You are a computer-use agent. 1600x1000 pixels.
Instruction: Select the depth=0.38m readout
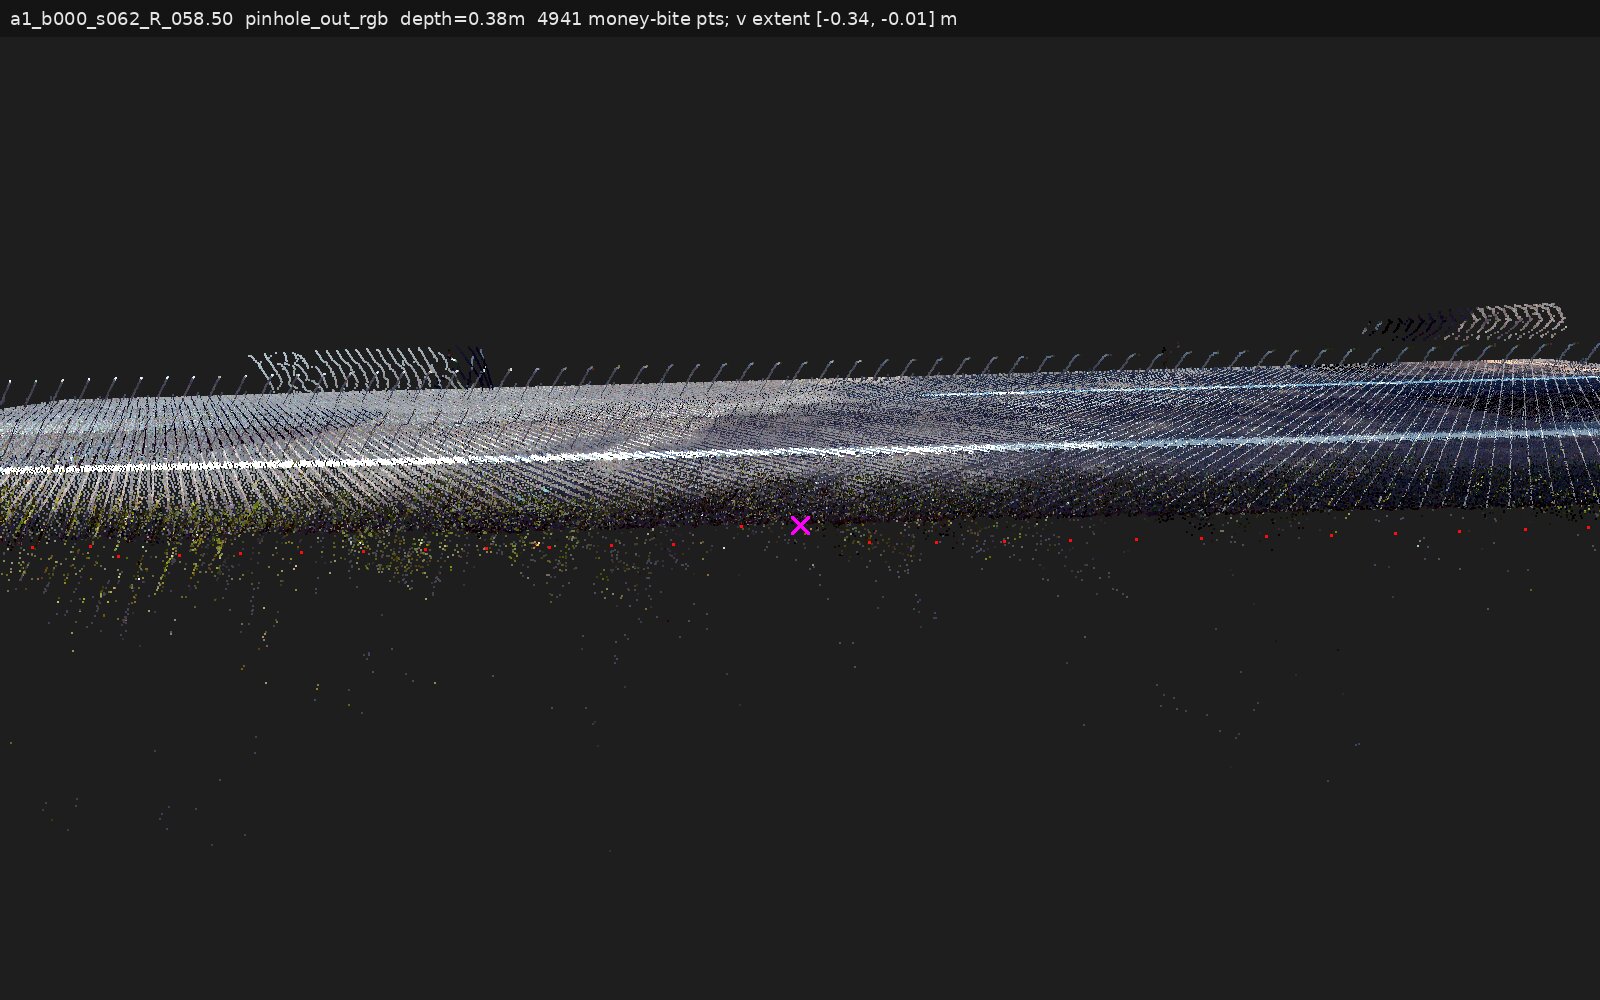point(462,19)
